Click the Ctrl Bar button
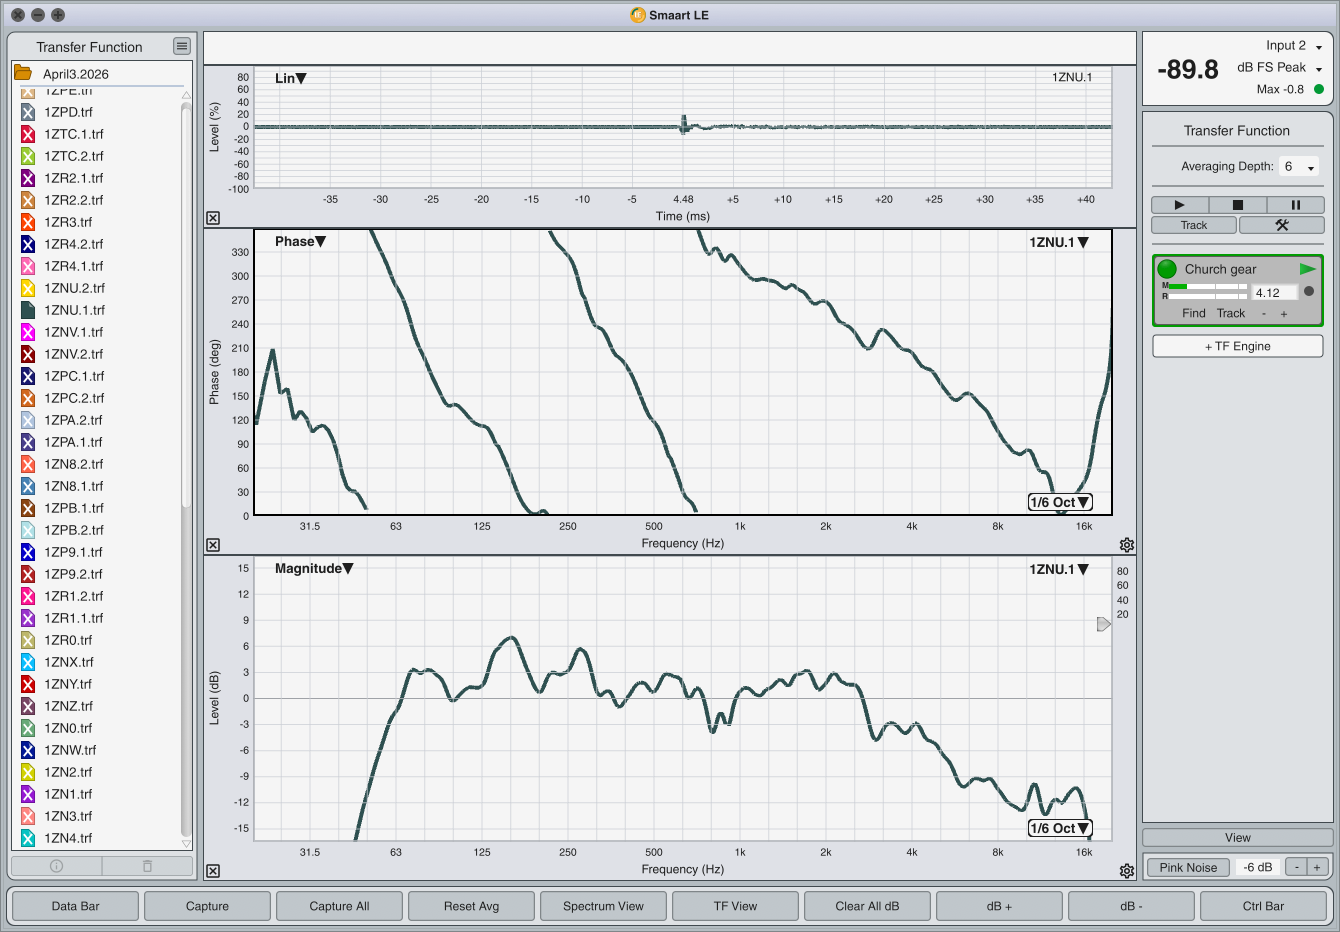The height and width of the screenshot is (932, 1340). (x=1263, y=906)
